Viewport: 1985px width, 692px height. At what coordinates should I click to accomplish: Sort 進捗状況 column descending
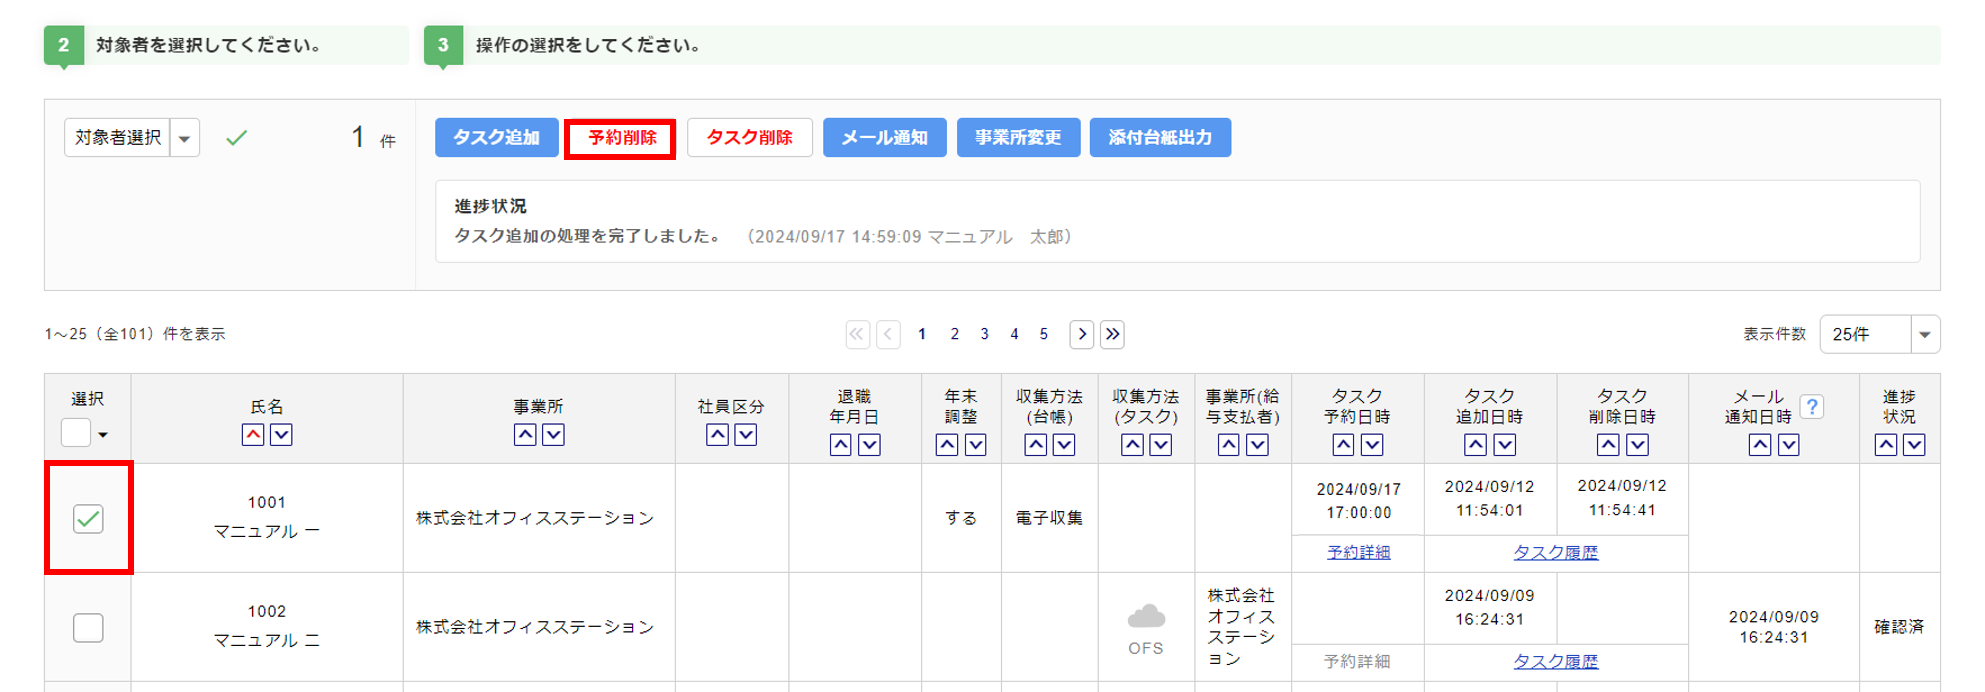pyautogui.click(x=1914, y=445)
